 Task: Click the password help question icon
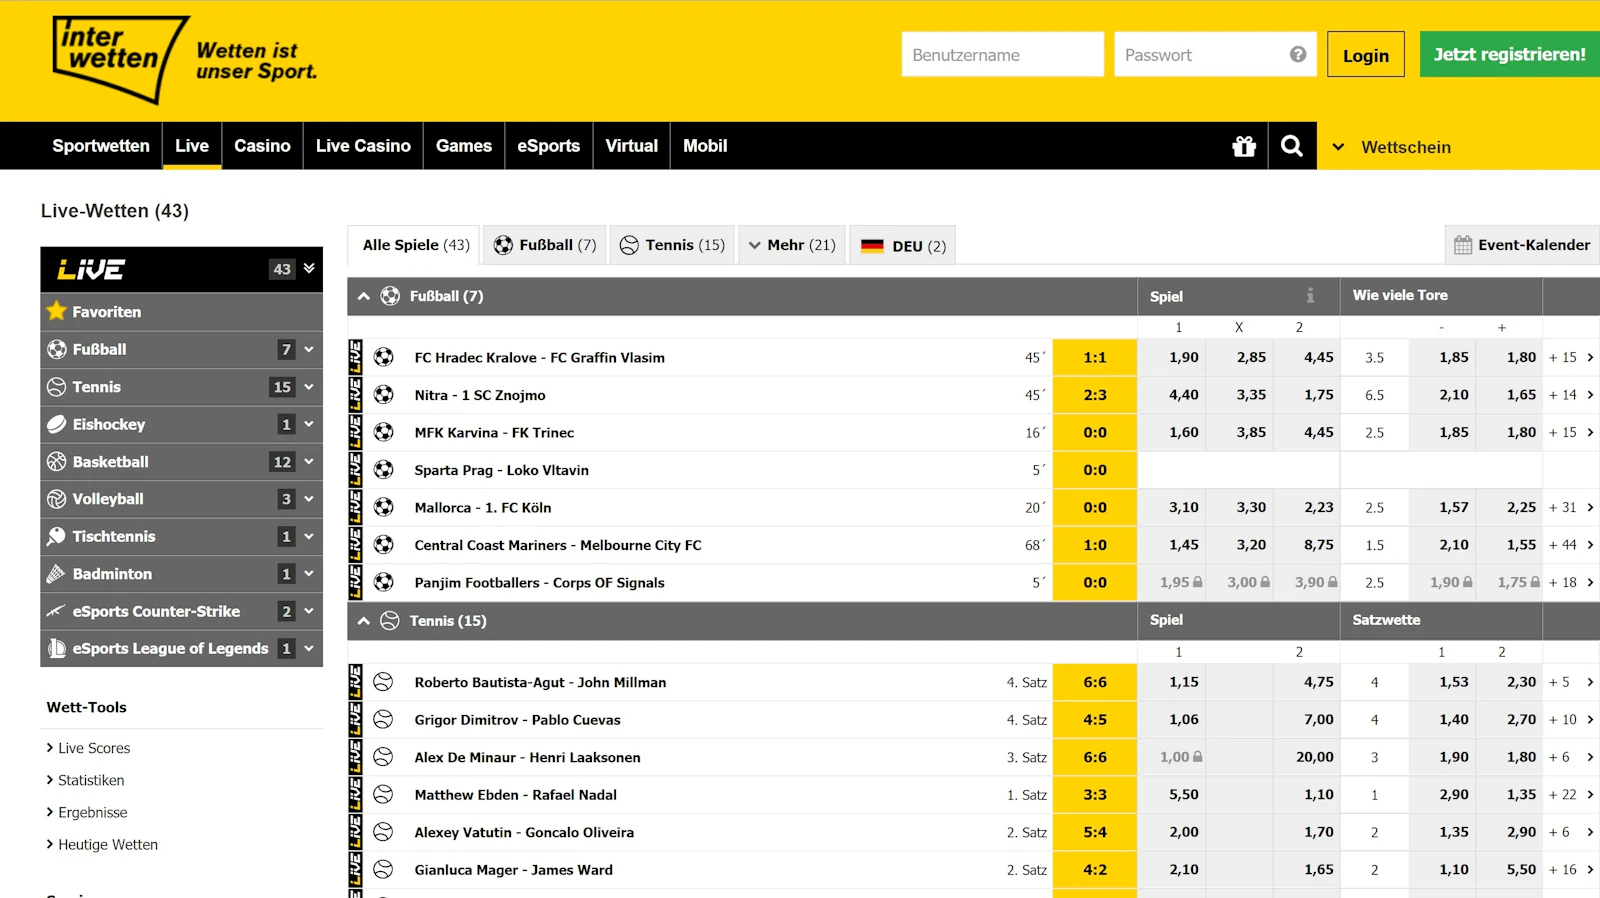(1297, 55)
